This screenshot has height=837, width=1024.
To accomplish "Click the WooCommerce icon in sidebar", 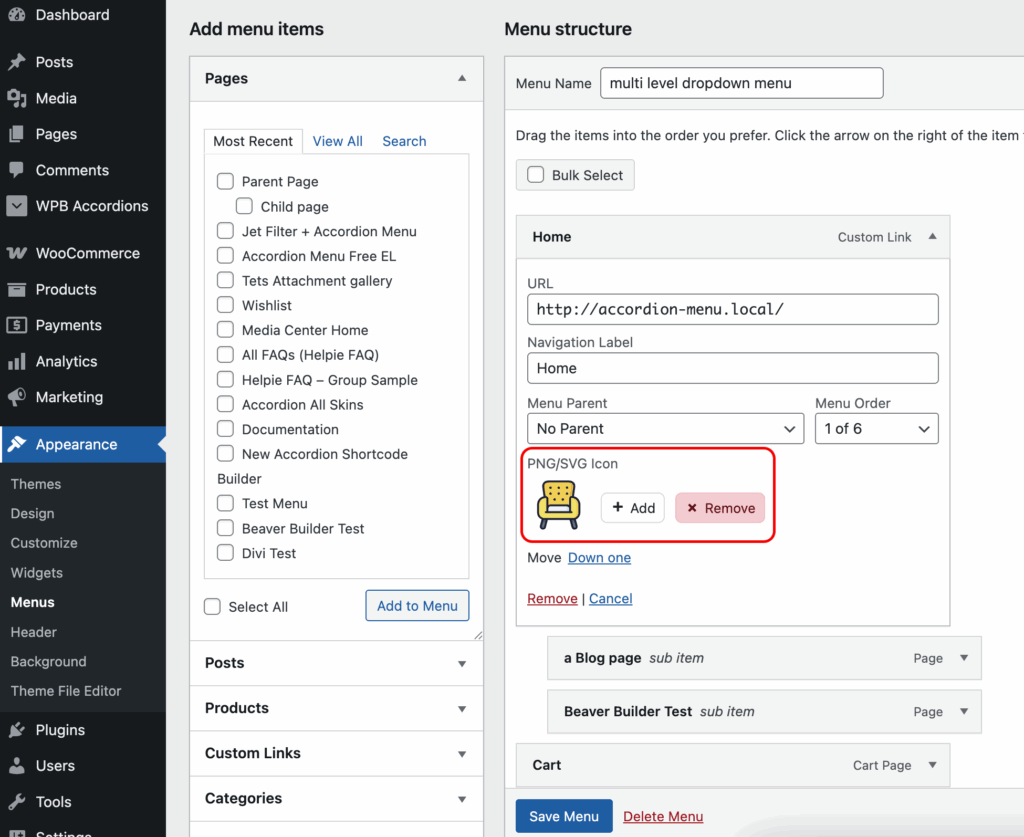I will (16, 254).
